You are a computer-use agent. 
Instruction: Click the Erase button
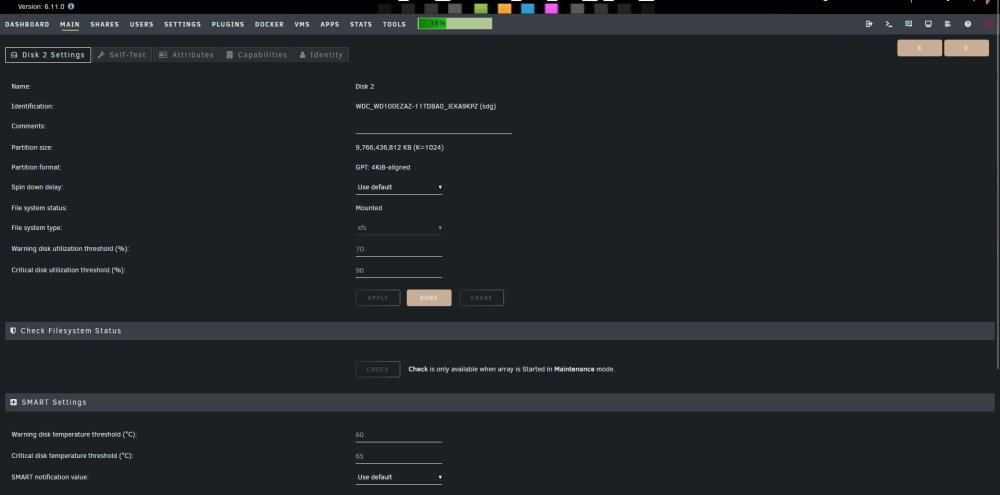[482, 298]
